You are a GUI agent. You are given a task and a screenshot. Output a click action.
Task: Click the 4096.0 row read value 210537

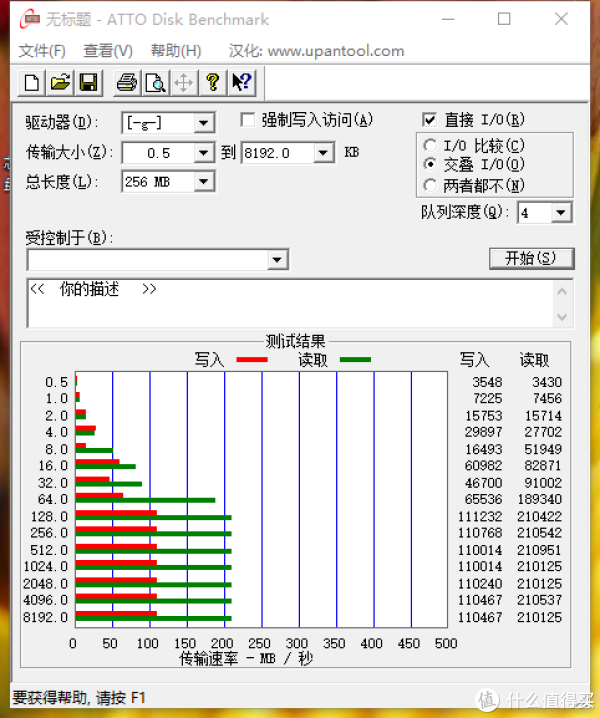(540, 600)
